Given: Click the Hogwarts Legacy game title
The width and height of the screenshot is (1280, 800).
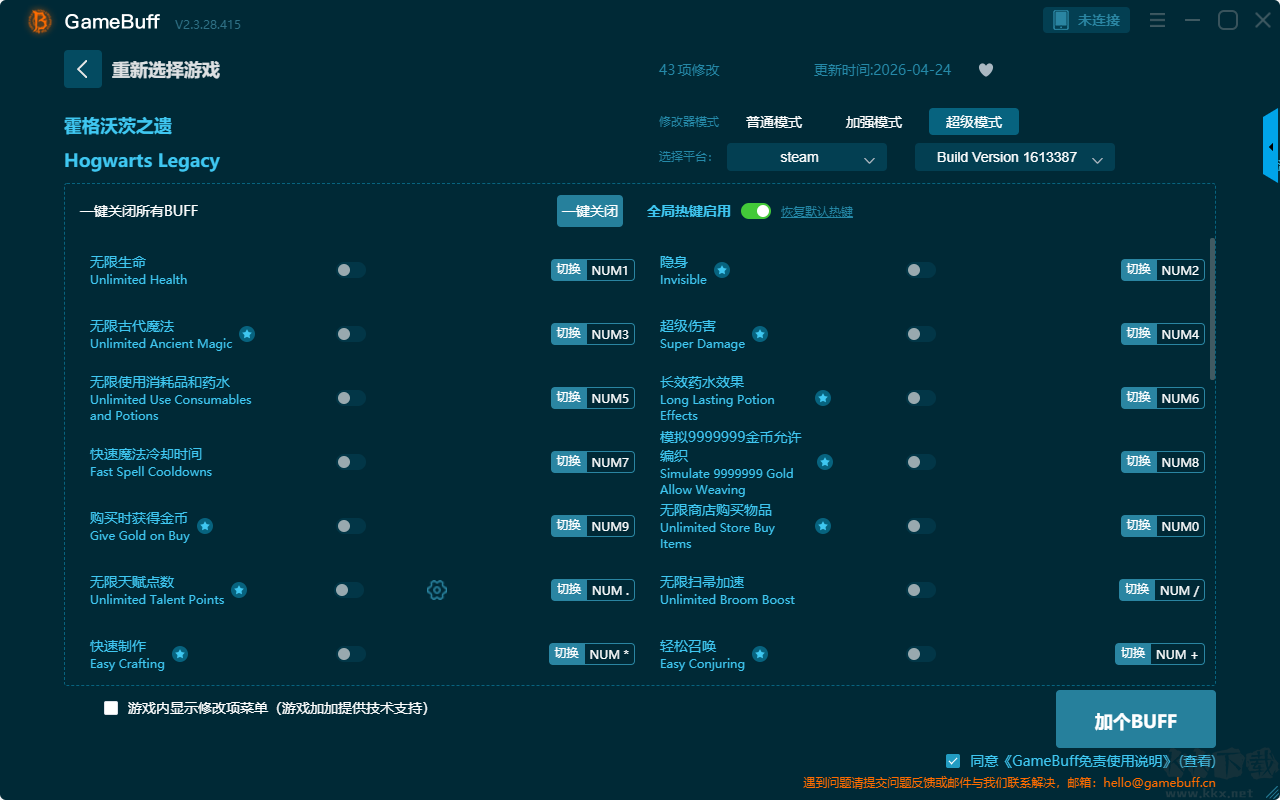Looking at the screenshot, I should 142,161.
